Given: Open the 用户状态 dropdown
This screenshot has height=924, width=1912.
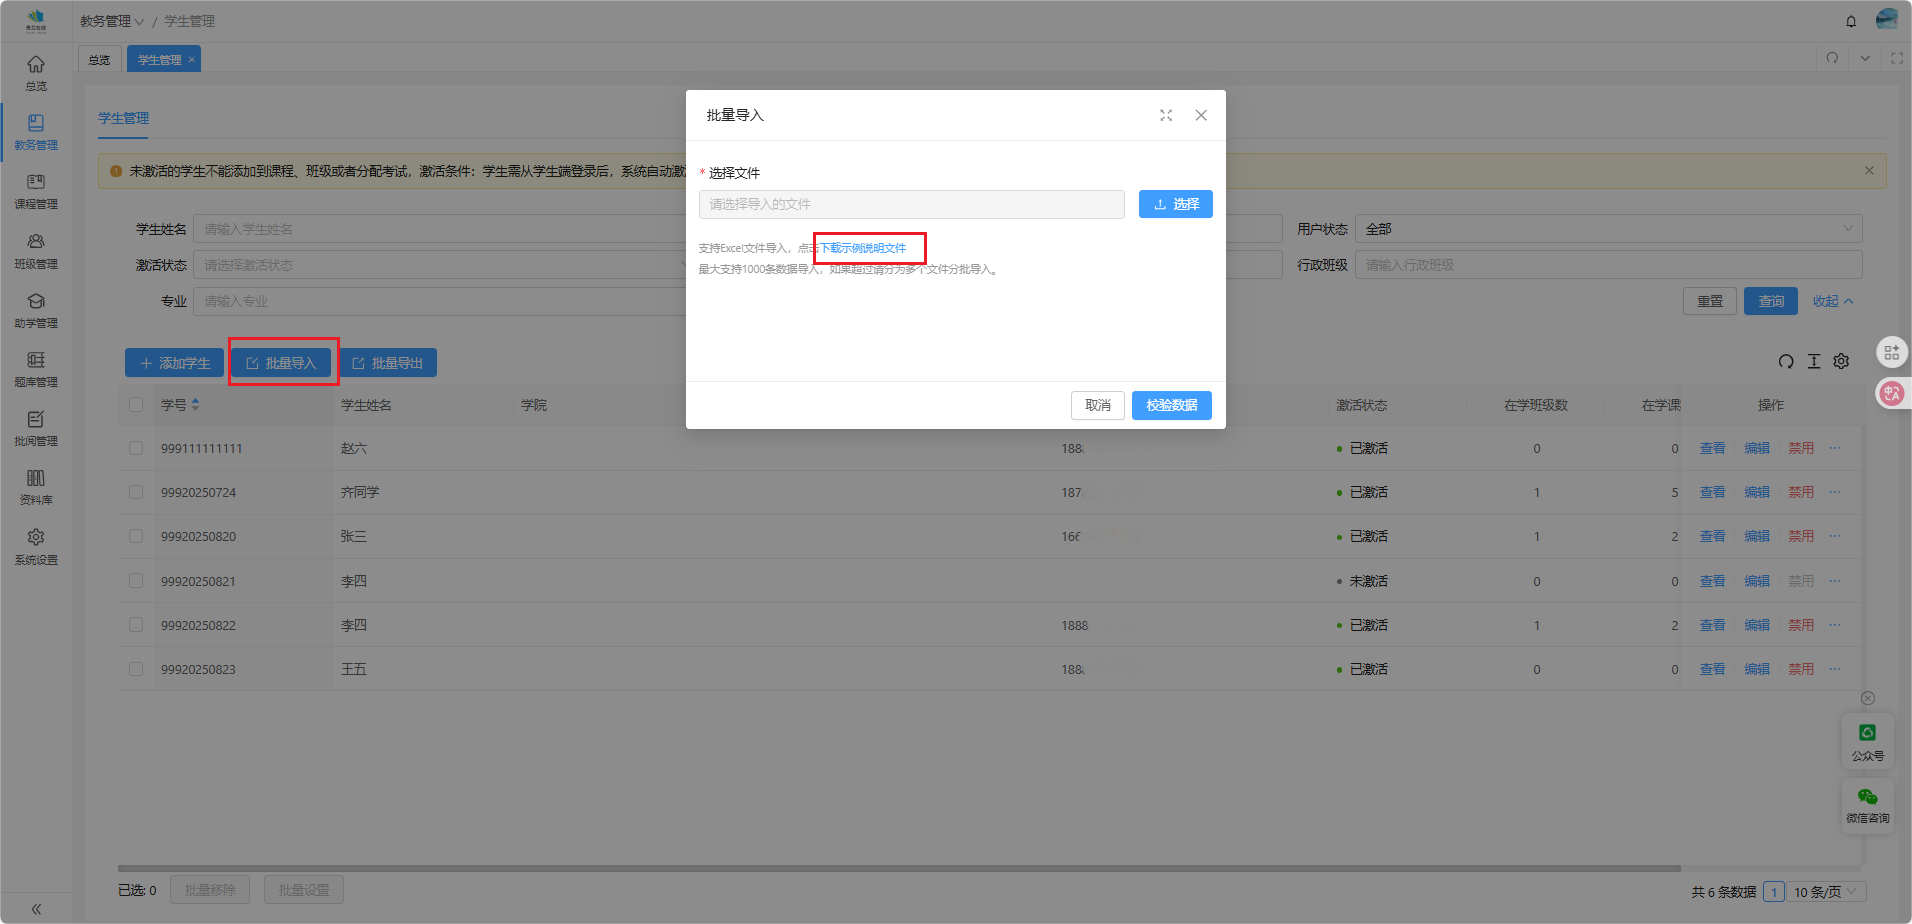Looking at the screenshot, I should [1608, 229].
